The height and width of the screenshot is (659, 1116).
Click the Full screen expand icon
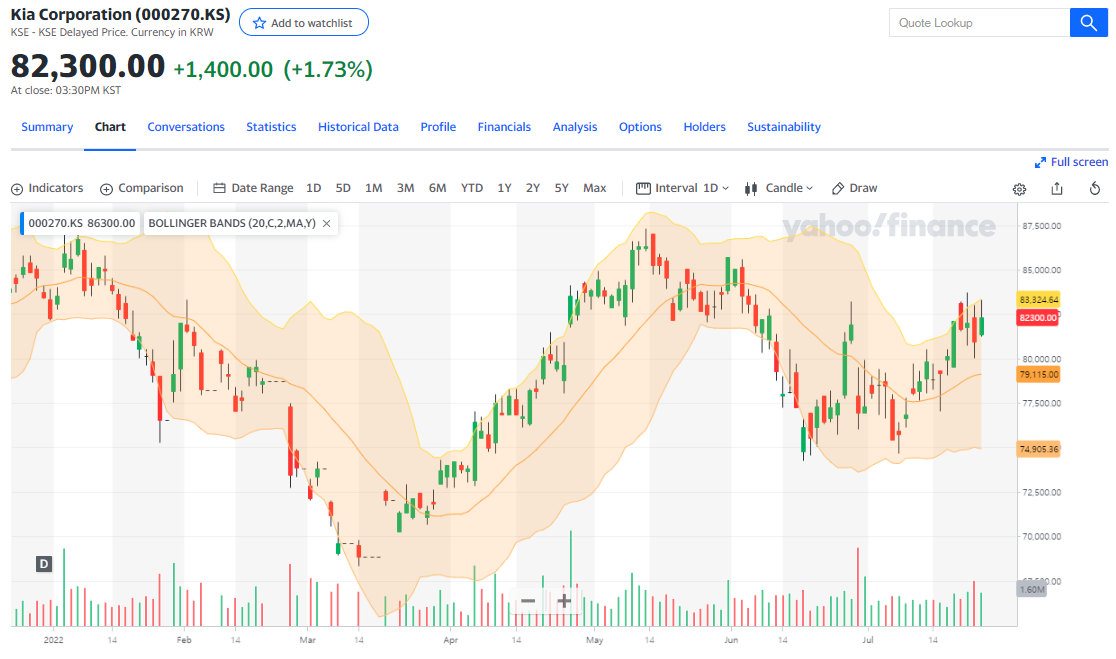(1040, 162)
